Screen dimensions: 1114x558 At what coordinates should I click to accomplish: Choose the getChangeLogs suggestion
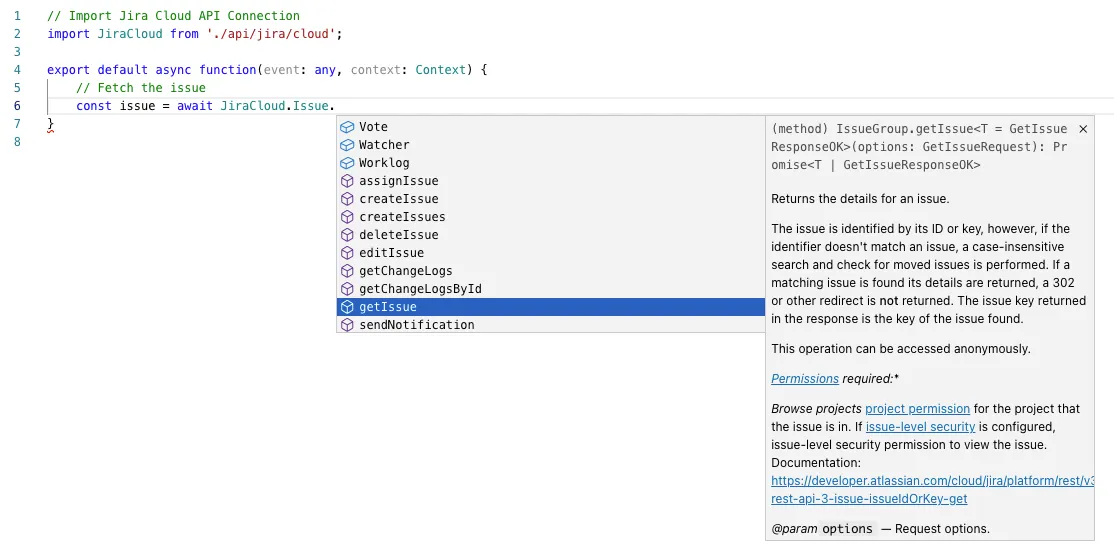click(x=551, y=271)
